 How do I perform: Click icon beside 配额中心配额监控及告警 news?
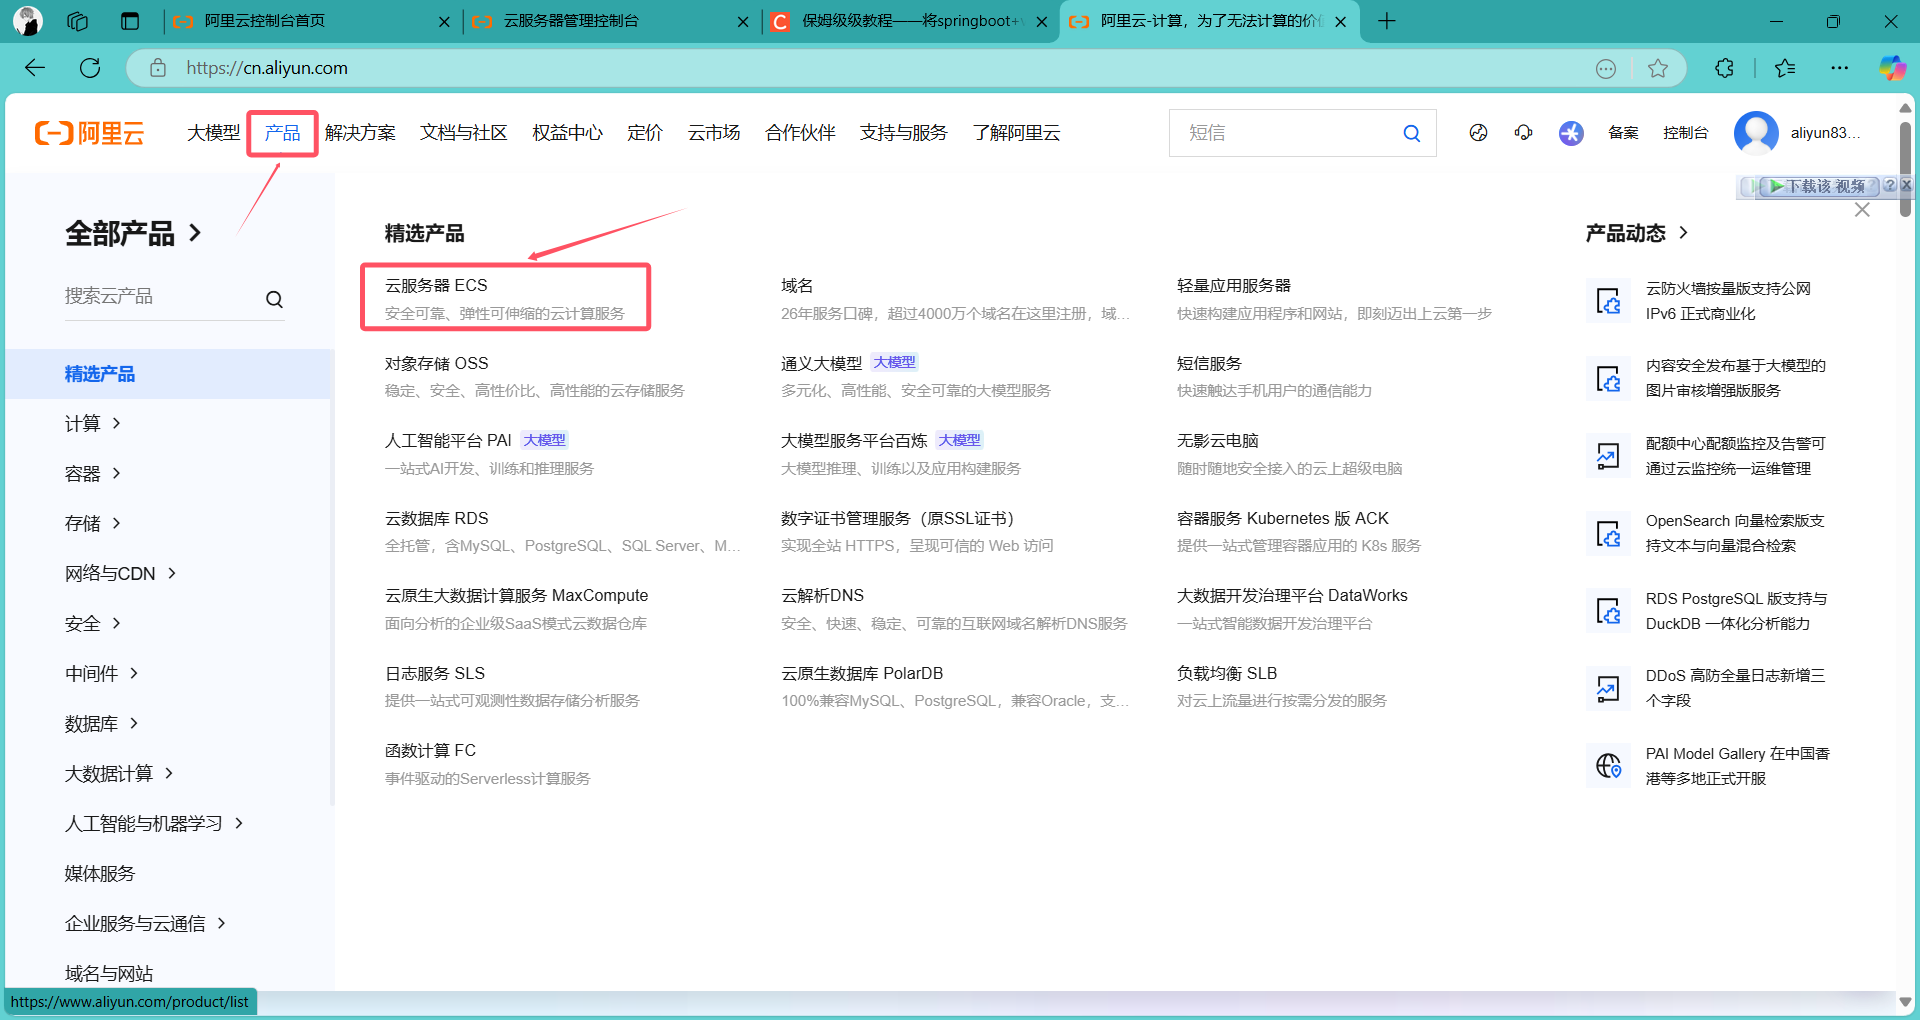point(1608,456)
